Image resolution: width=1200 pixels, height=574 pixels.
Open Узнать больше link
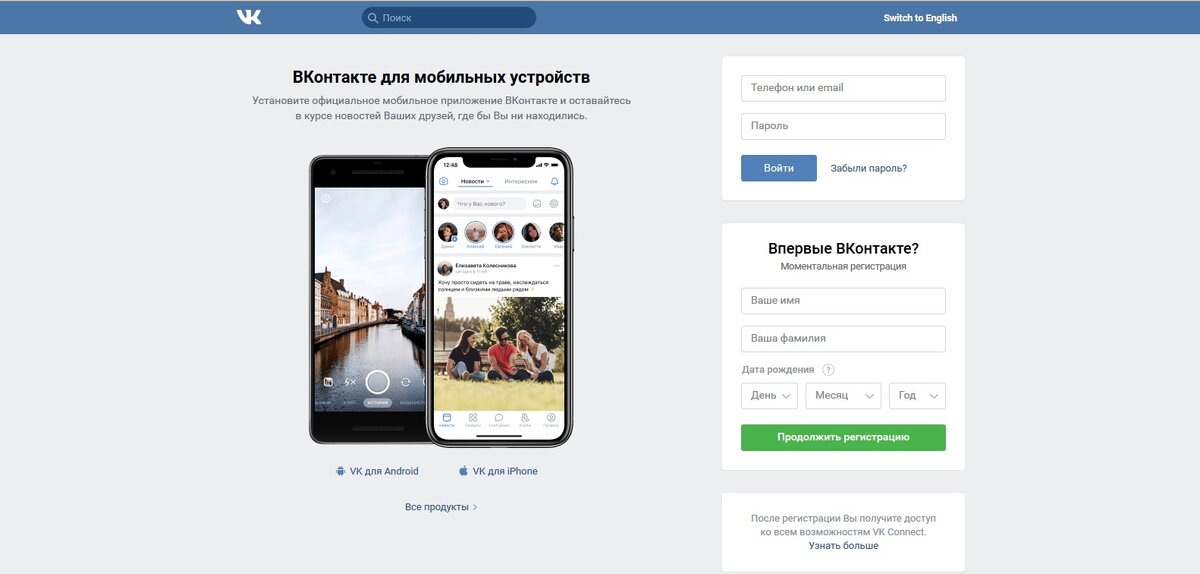click(843, 546)
